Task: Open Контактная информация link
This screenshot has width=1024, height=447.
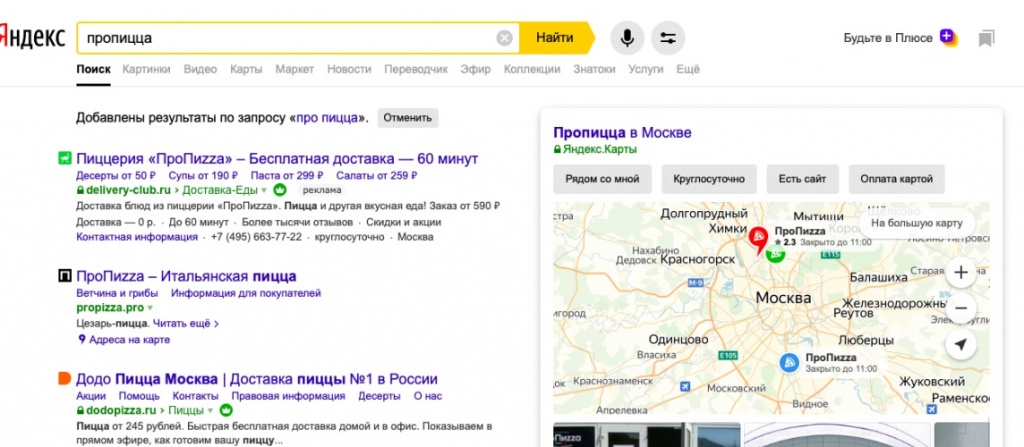Action: 137,237
